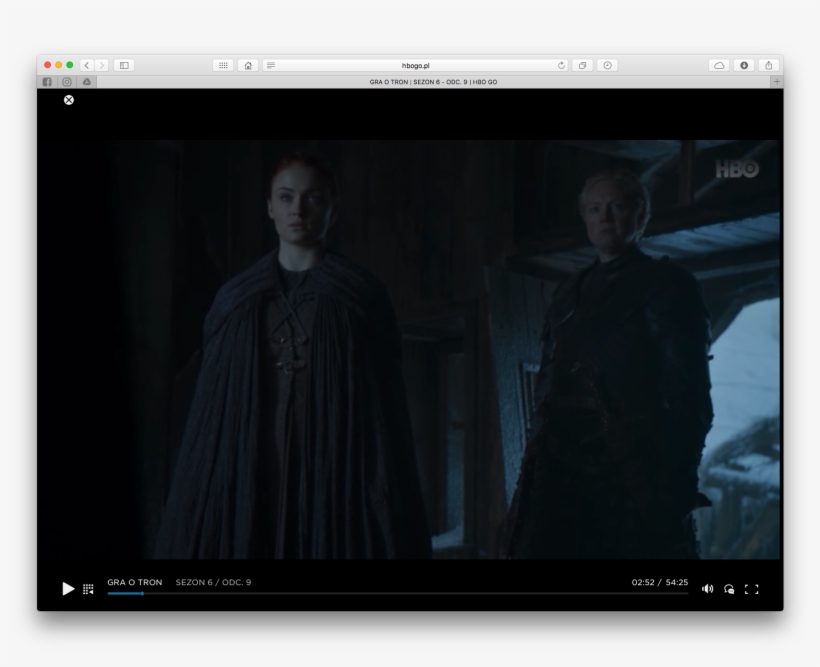Click the hbogo.pl address field

(x=415, y=65)
